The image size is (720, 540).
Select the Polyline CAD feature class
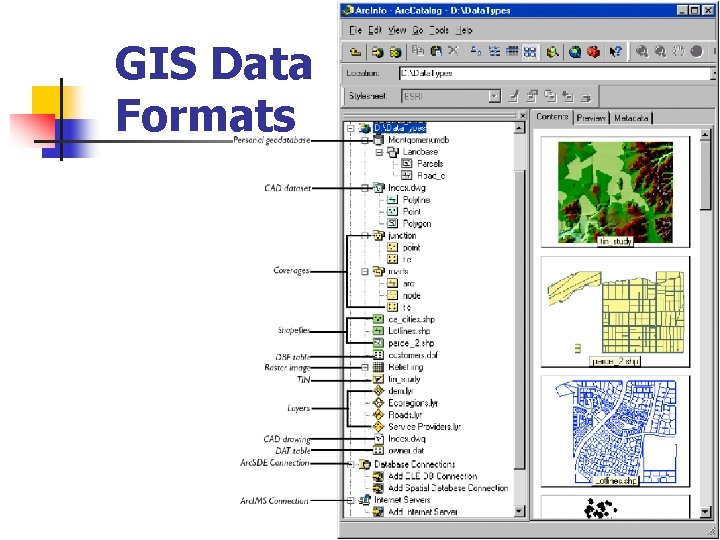tap(416, 200)
